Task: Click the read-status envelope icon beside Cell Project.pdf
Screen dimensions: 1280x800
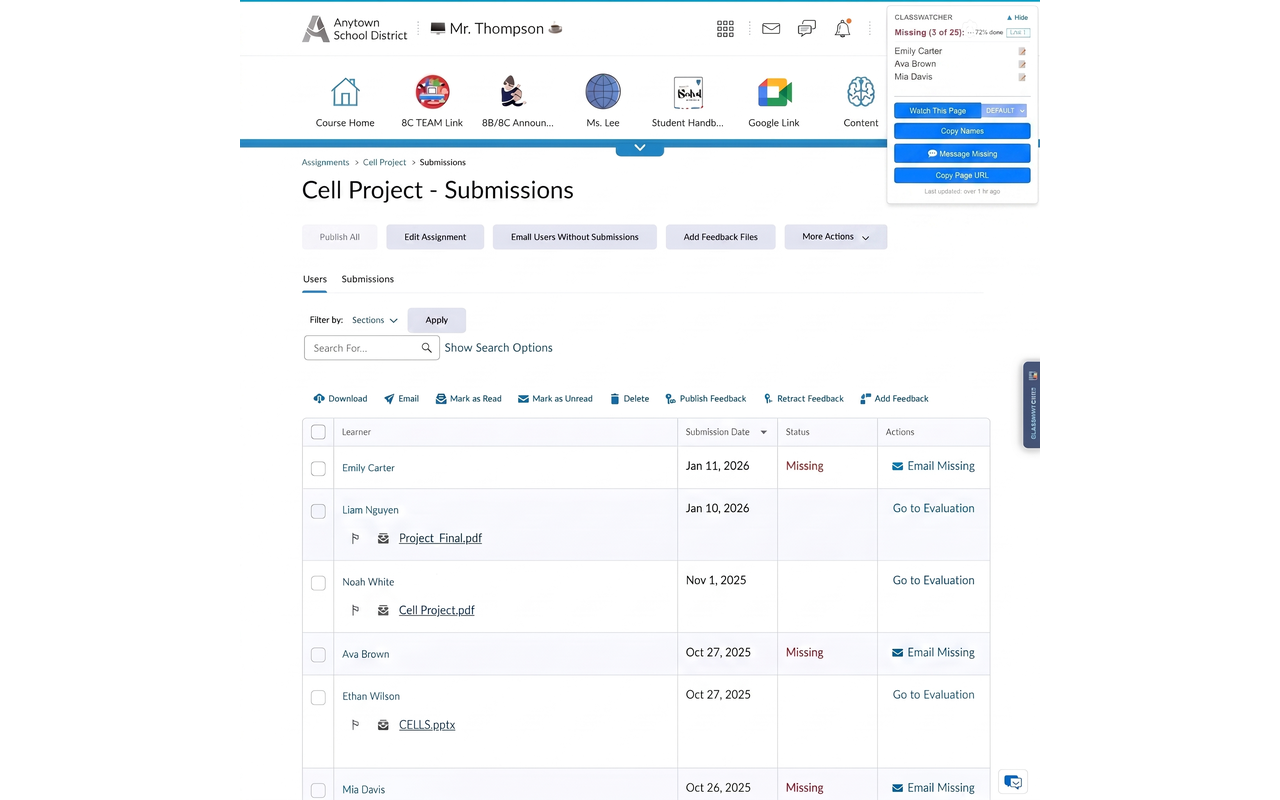Action: [383, 610]
